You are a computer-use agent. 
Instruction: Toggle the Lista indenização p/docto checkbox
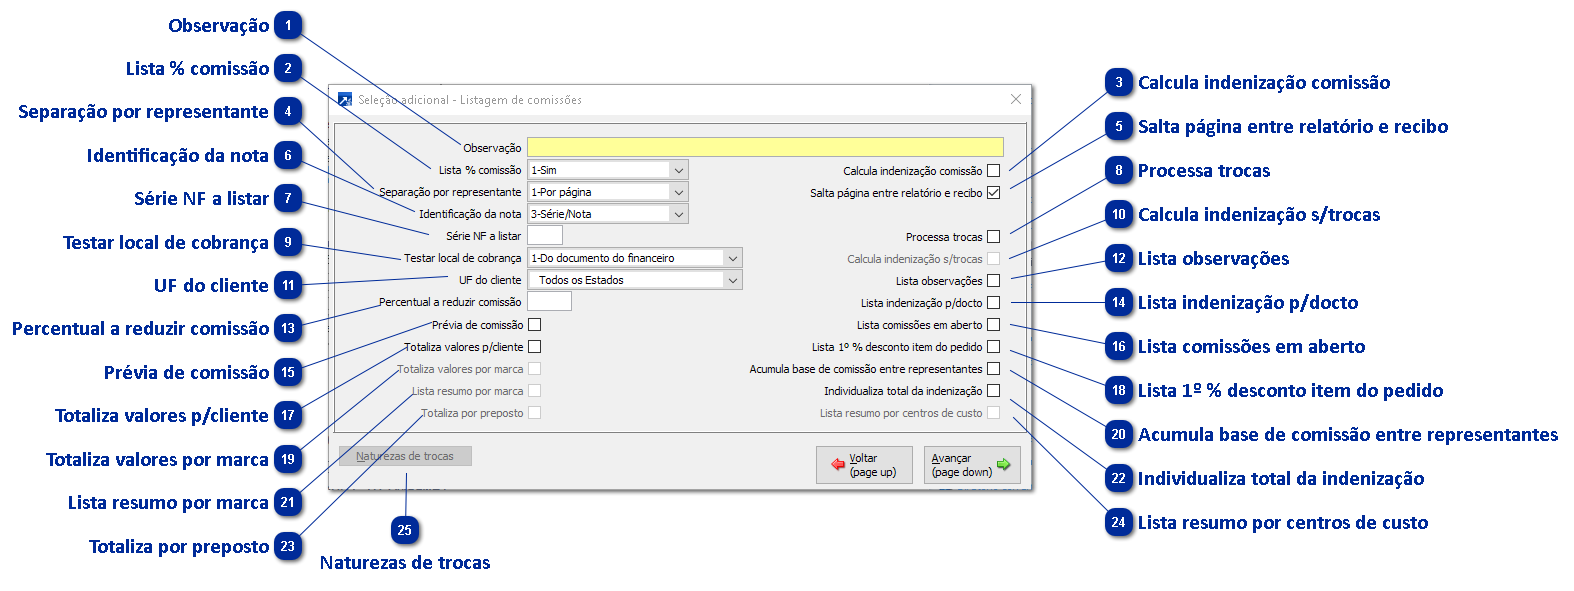click(x=993, y=303)
